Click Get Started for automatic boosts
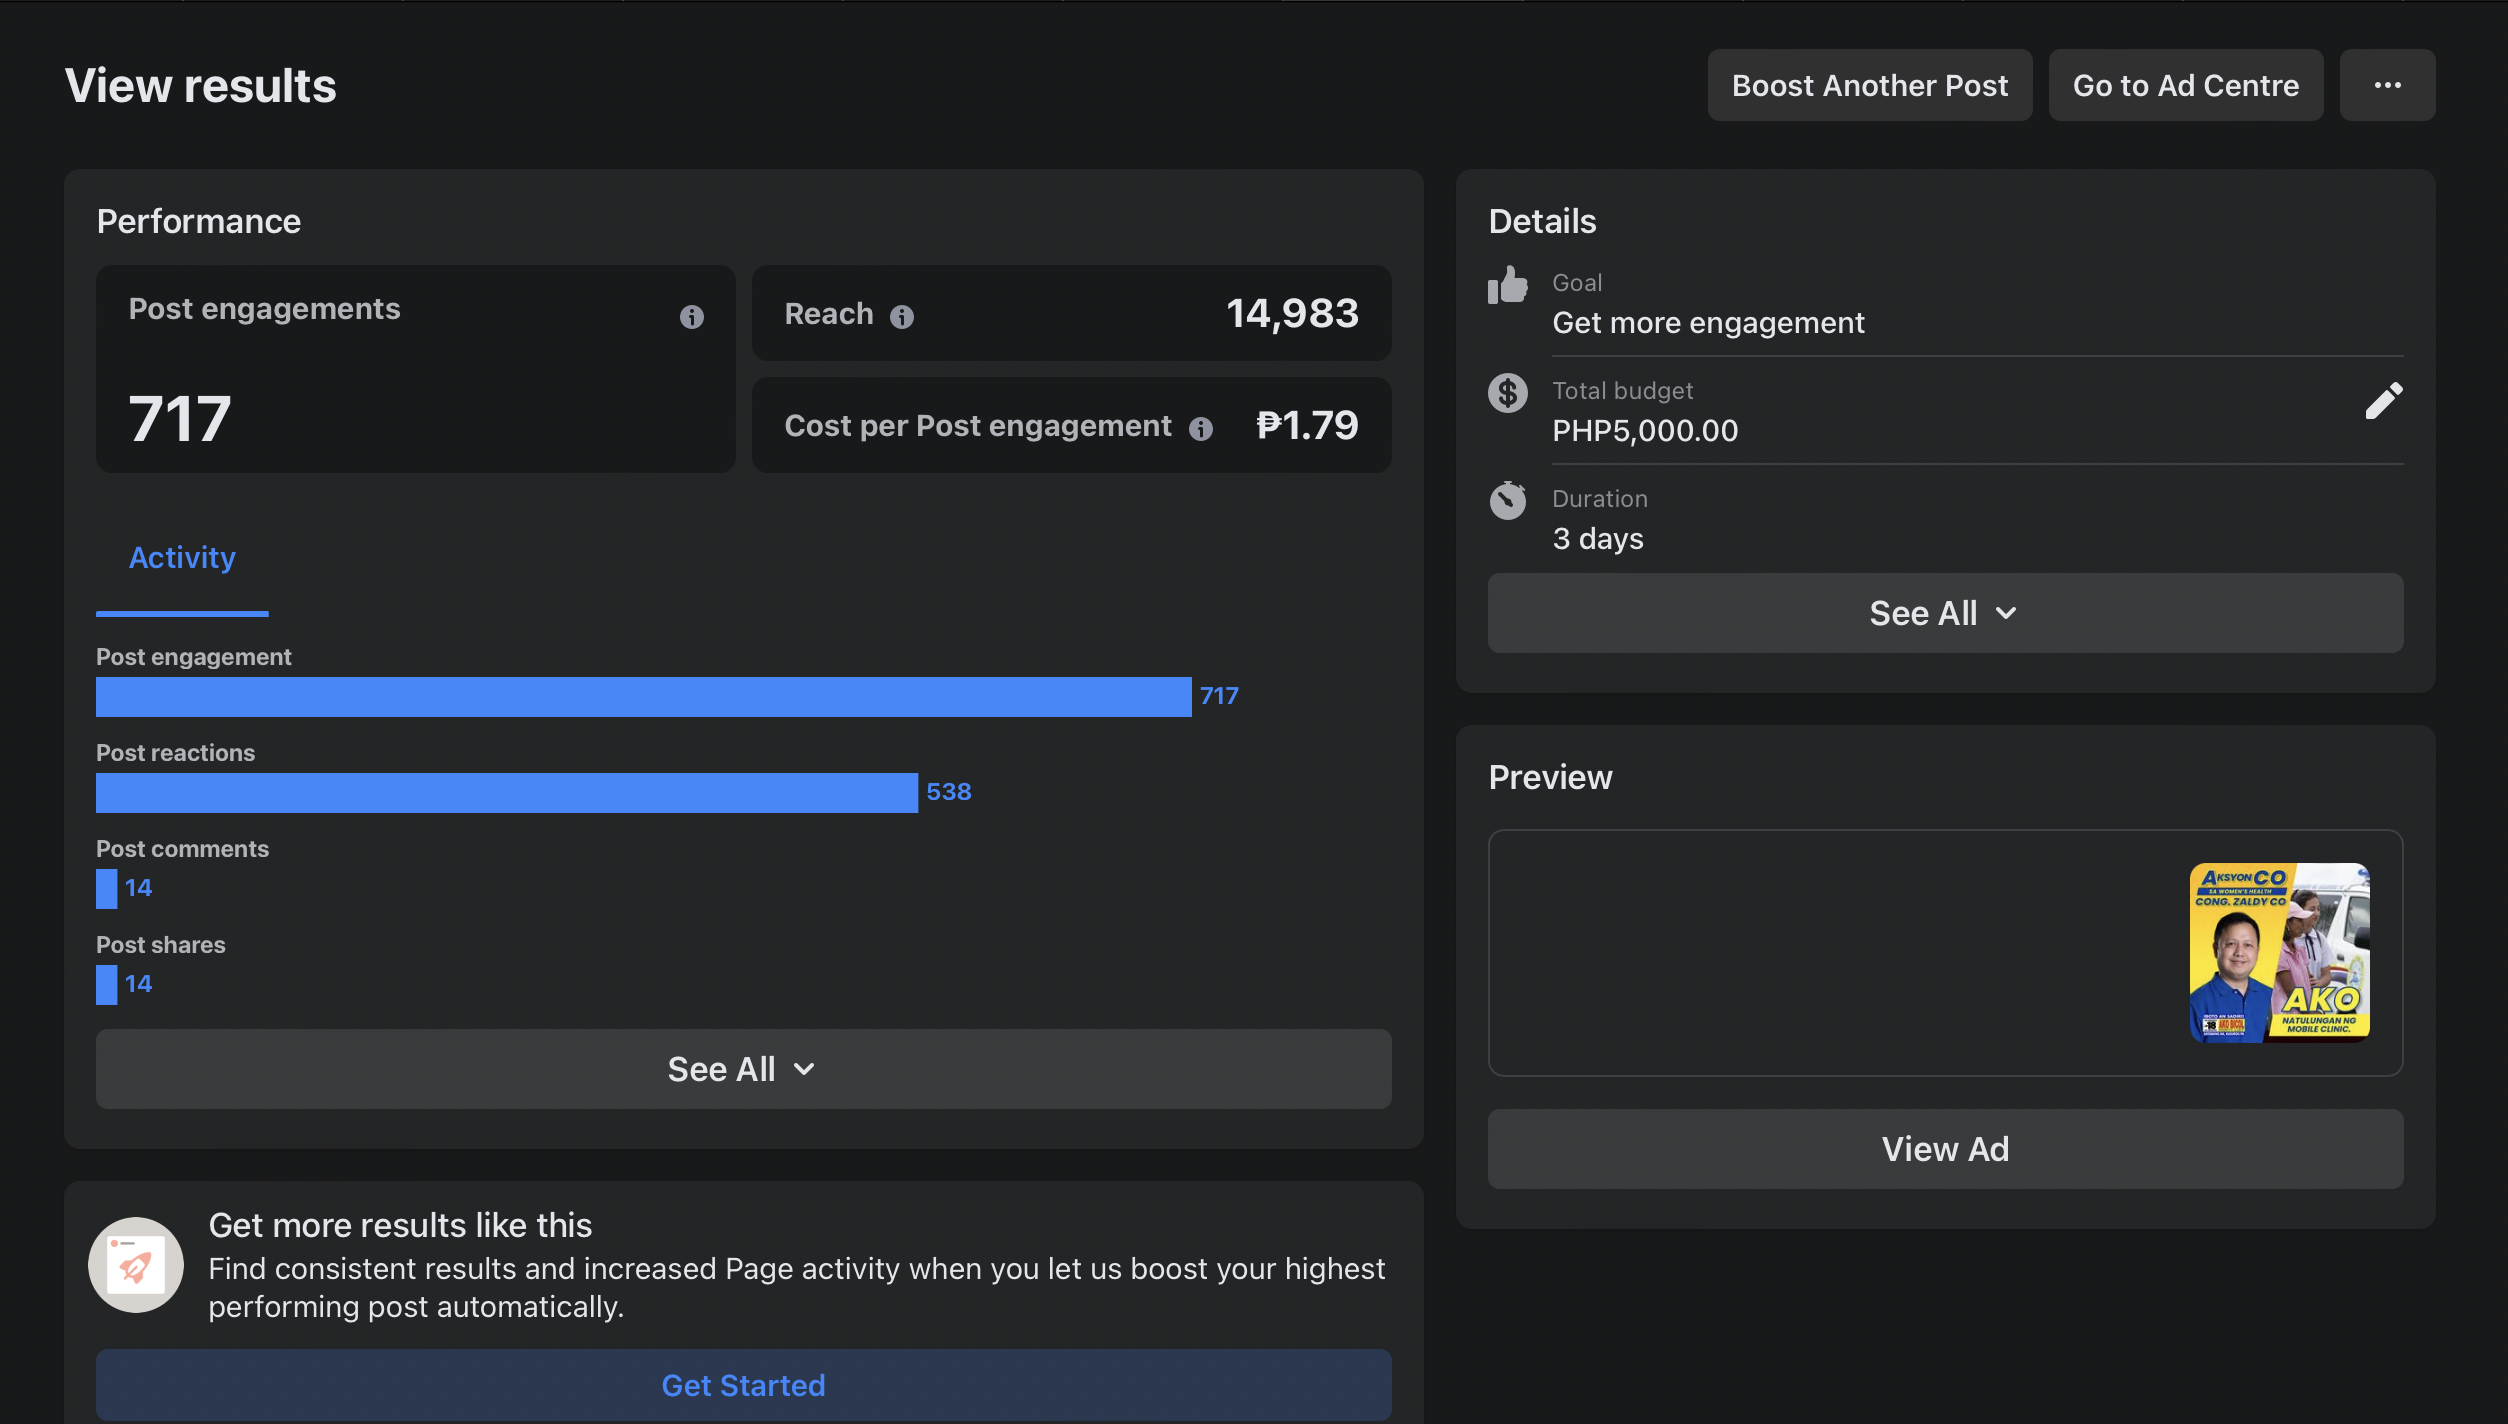2508x1424 pixels. 743,1385
